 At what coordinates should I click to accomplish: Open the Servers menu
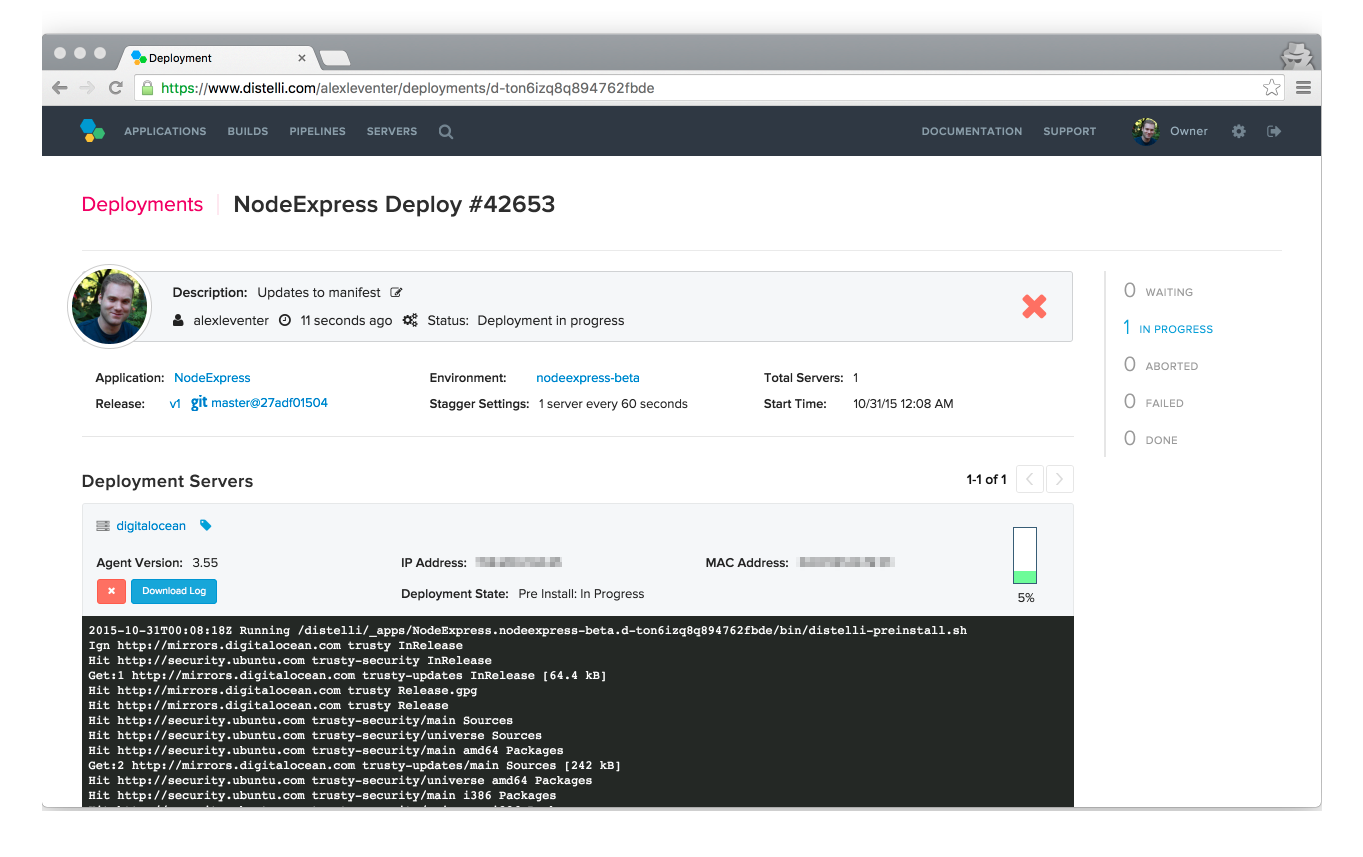(392, 131)
